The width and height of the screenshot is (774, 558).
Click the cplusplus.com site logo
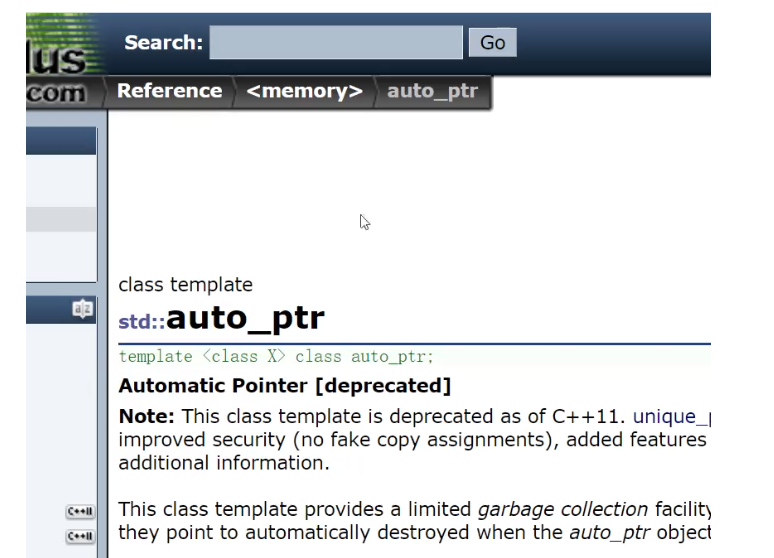pos(64,61)
